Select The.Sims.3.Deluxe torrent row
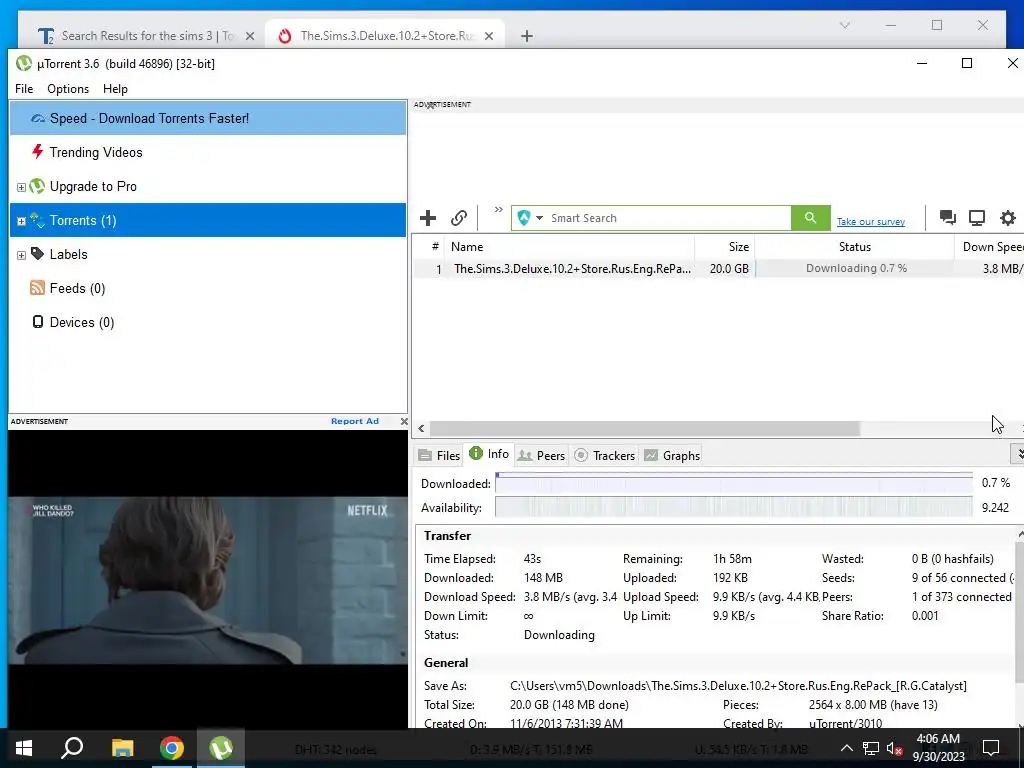Viewport: 1024px width, 768px height. 718,268
